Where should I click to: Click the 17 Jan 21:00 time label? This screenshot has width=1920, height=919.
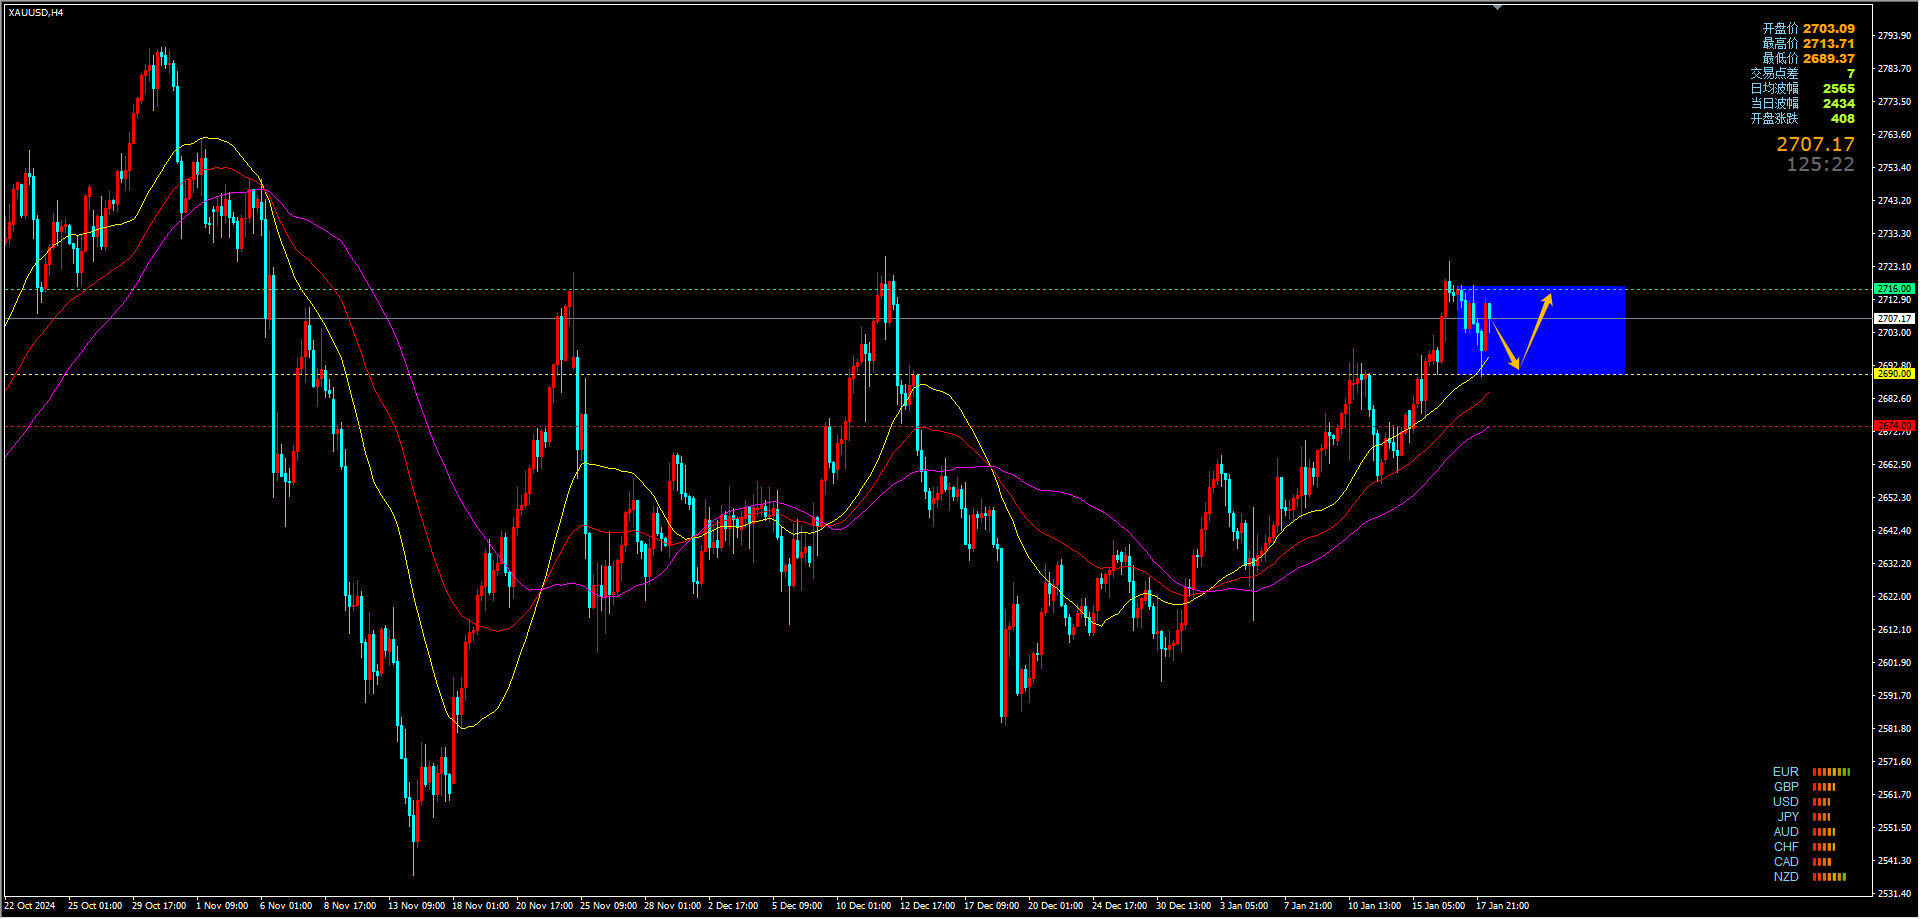(x=1502, y=906)
